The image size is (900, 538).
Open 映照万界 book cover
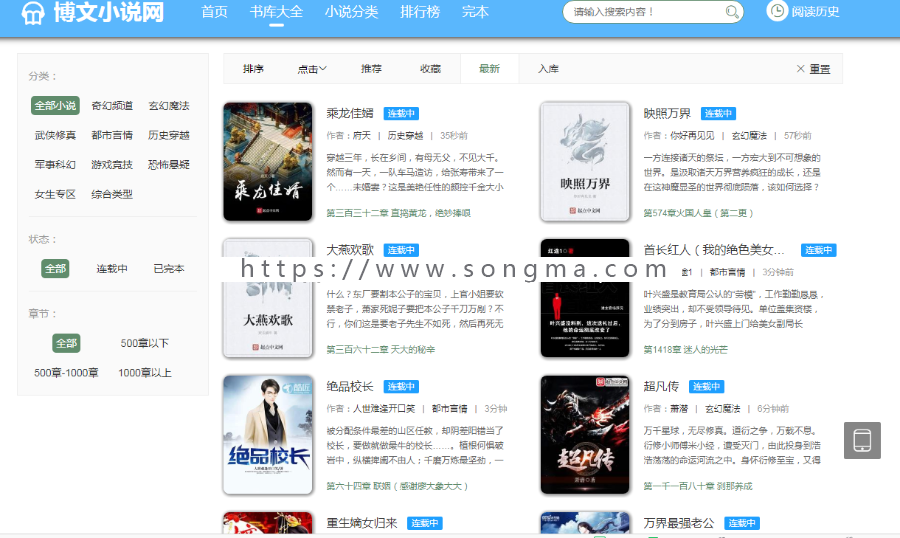(585, 161)
